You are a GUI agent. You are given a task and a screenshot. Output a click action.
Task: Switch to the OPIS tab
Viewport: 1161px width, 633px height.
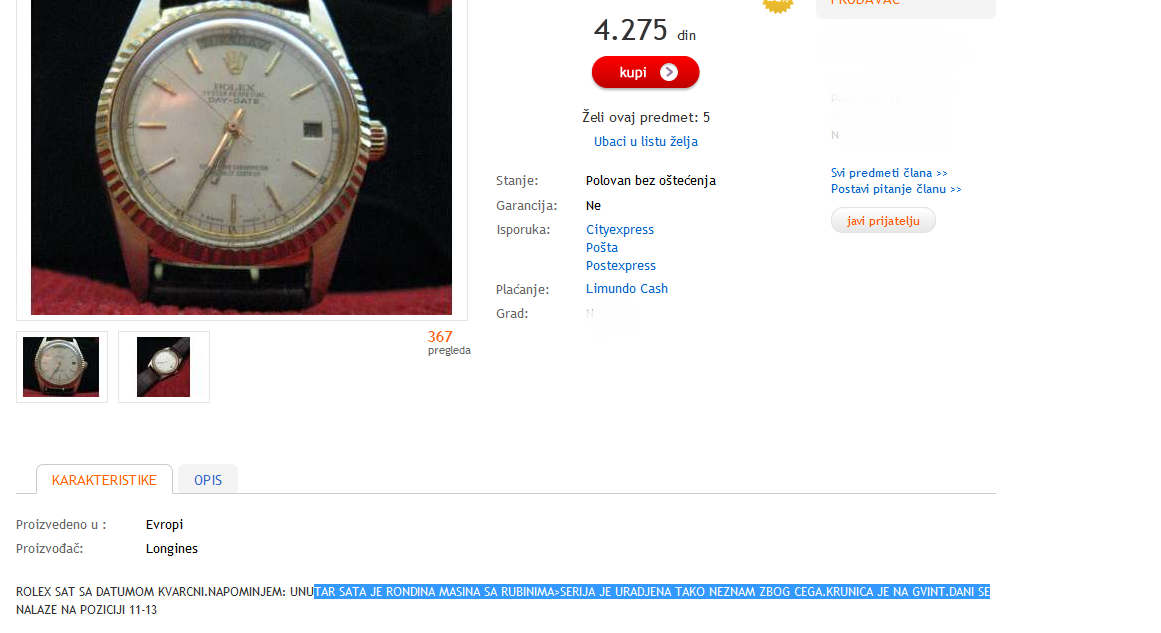point(208,480)
